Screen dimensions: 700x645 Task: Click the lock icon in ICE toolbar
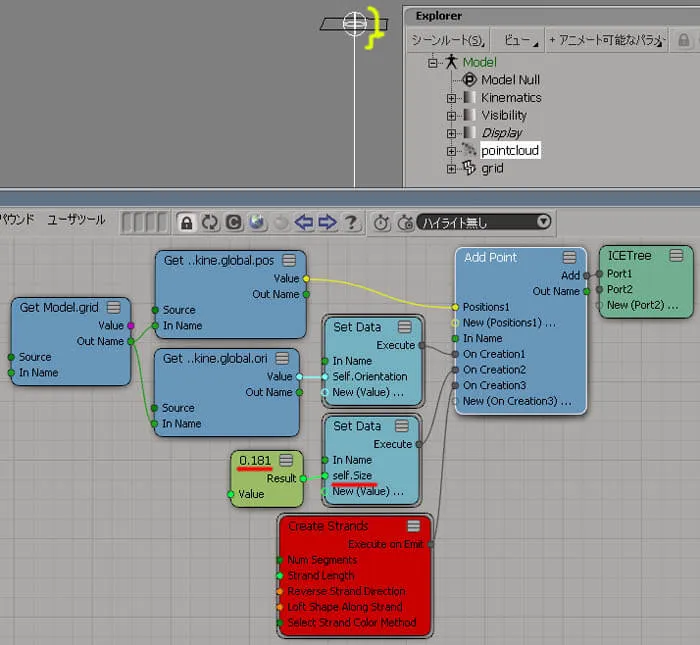coord(187,222)
